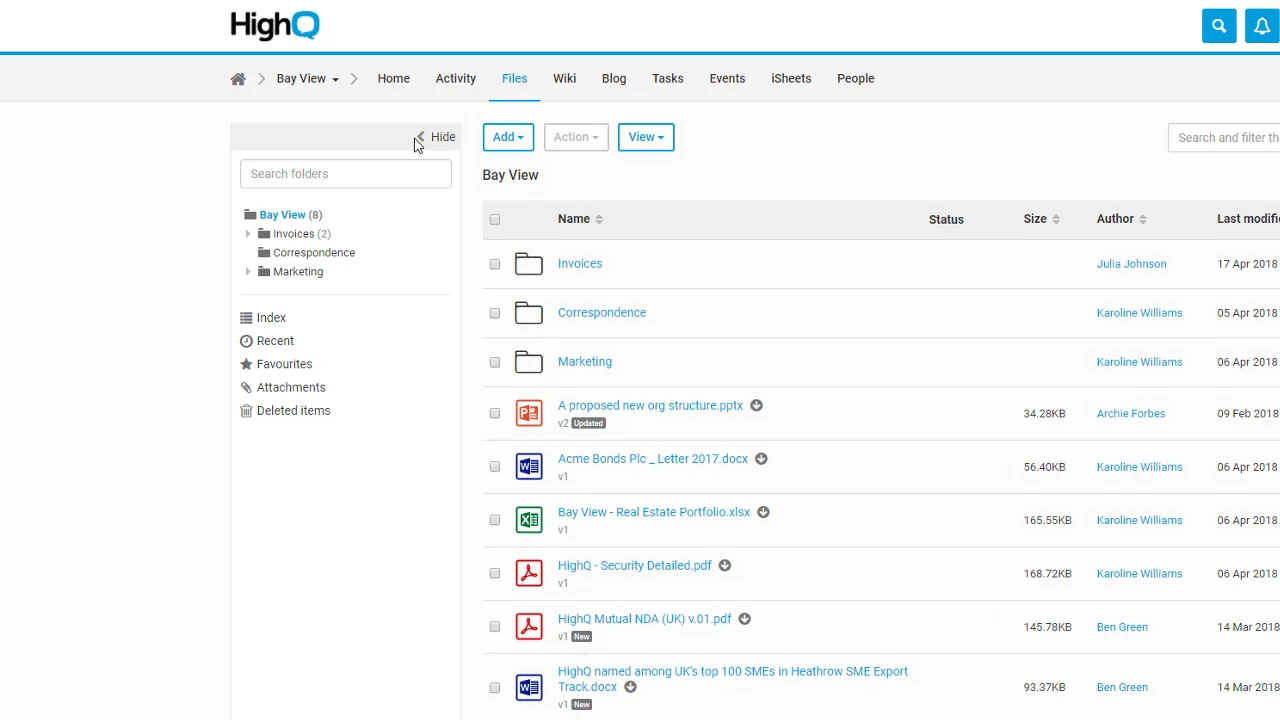Screen dimensions: 1280x720
Task: Open the View dropdown button
Action: click(646, 137)
